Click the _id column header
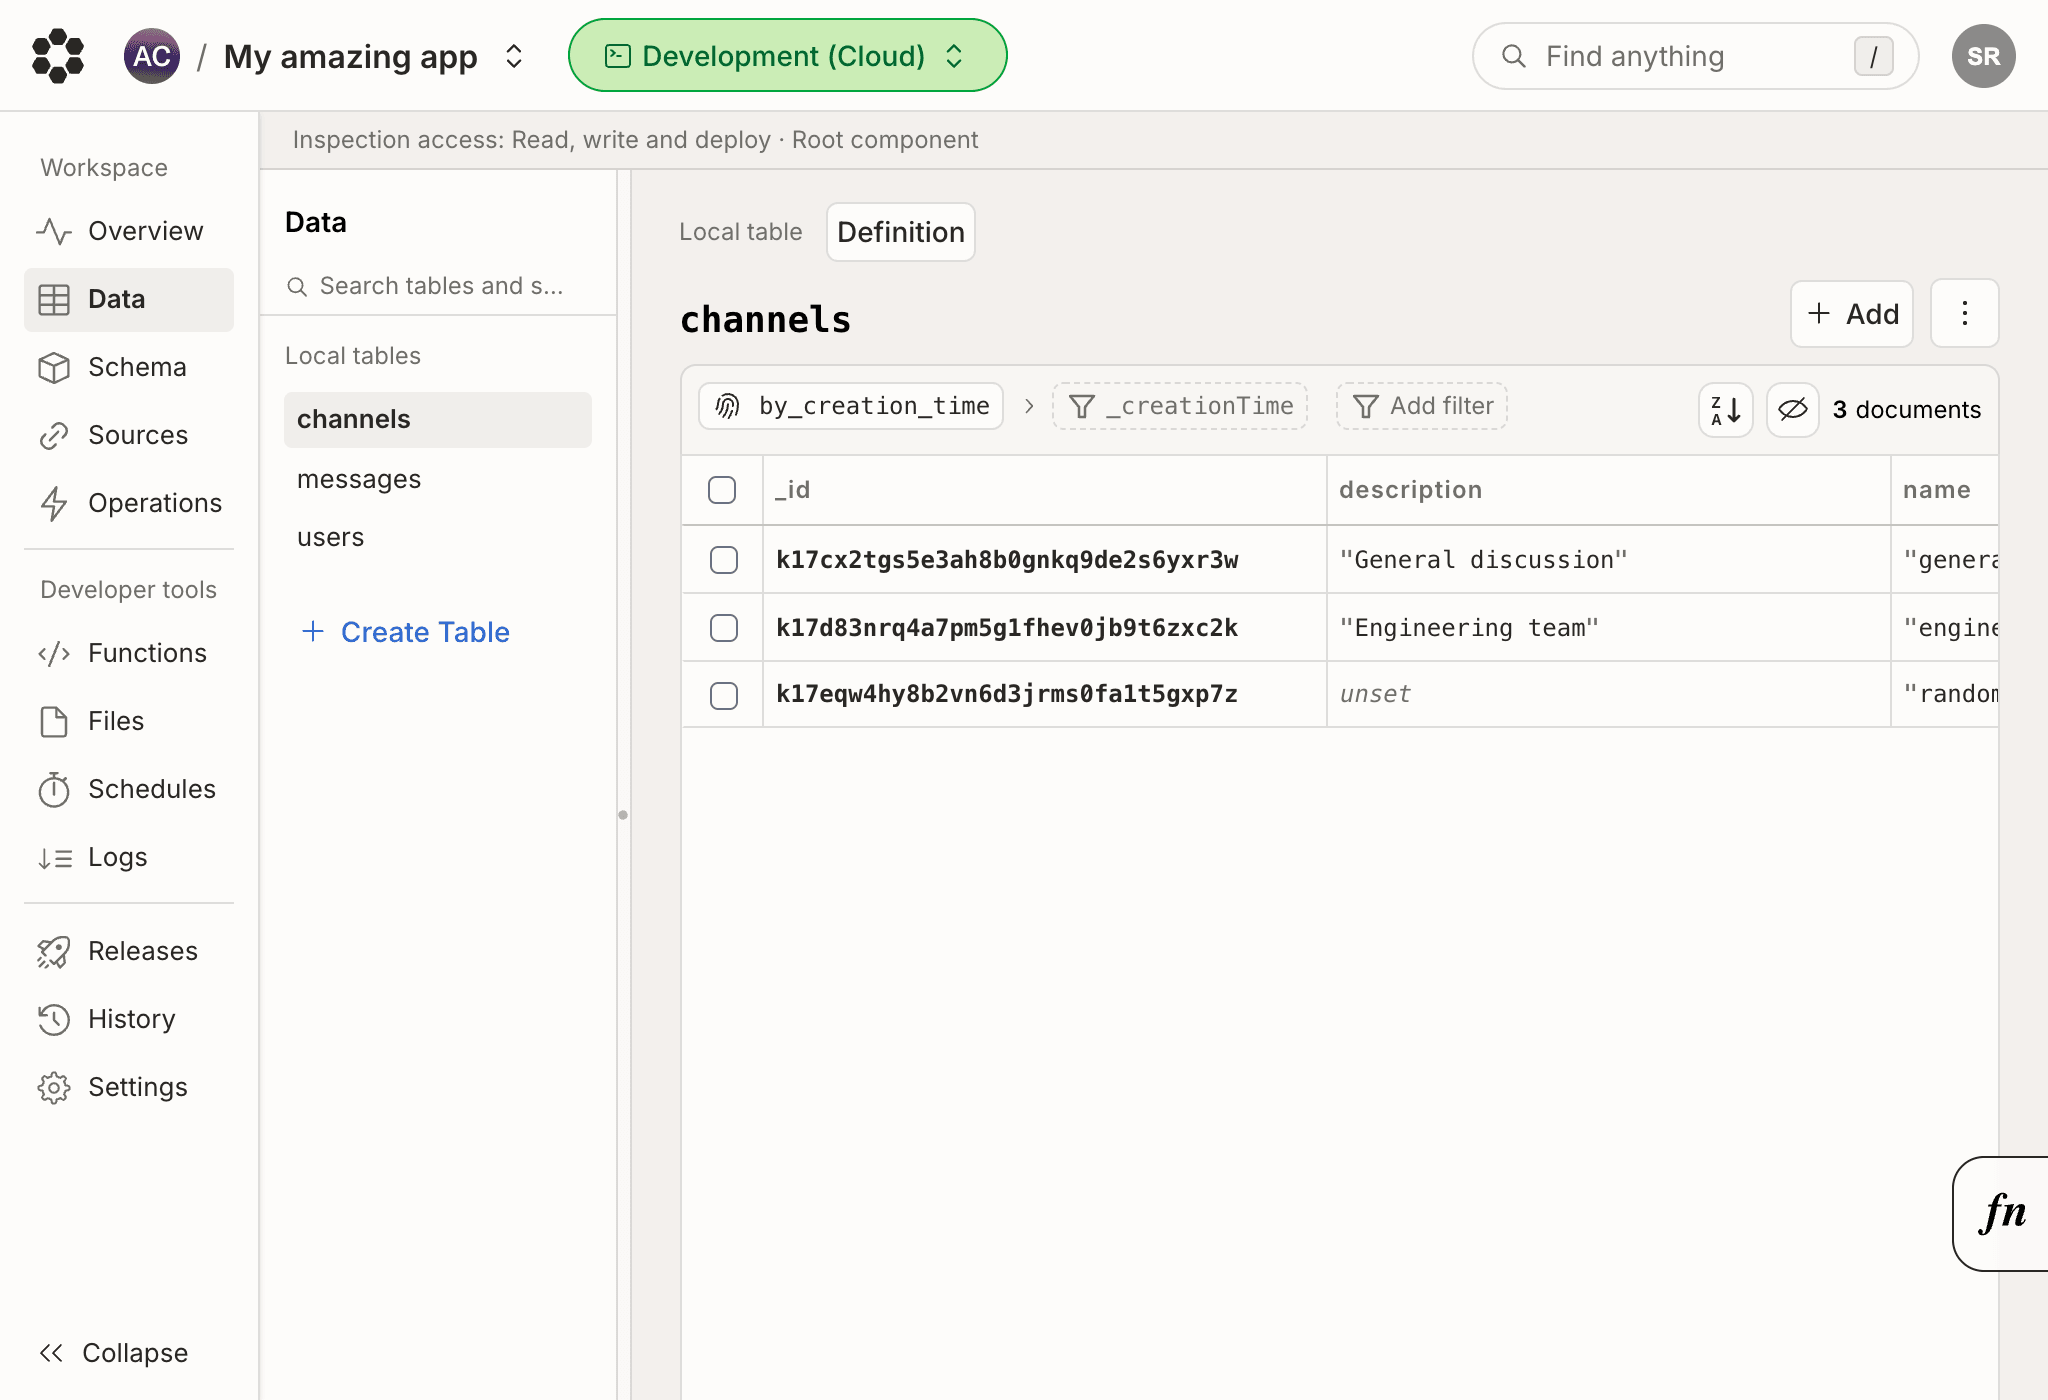 click(x=1045, y=490)
